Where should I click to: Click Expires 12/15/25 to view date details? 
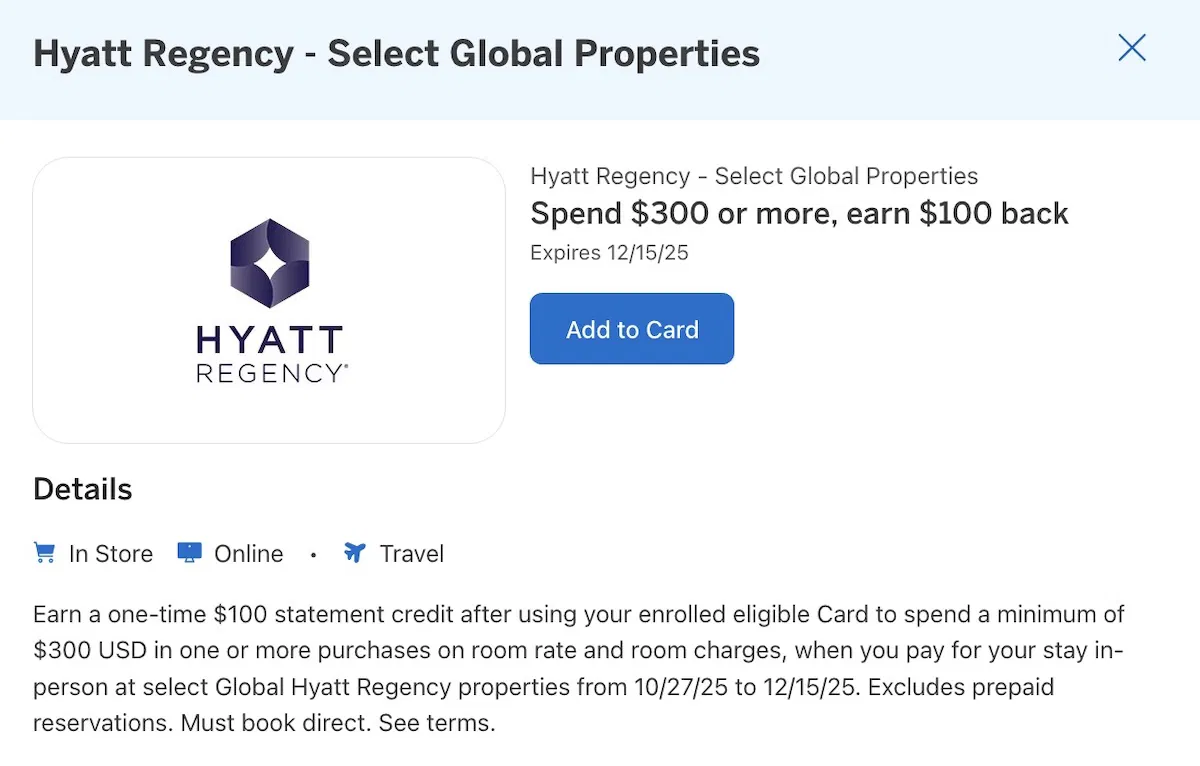point(609,253)
